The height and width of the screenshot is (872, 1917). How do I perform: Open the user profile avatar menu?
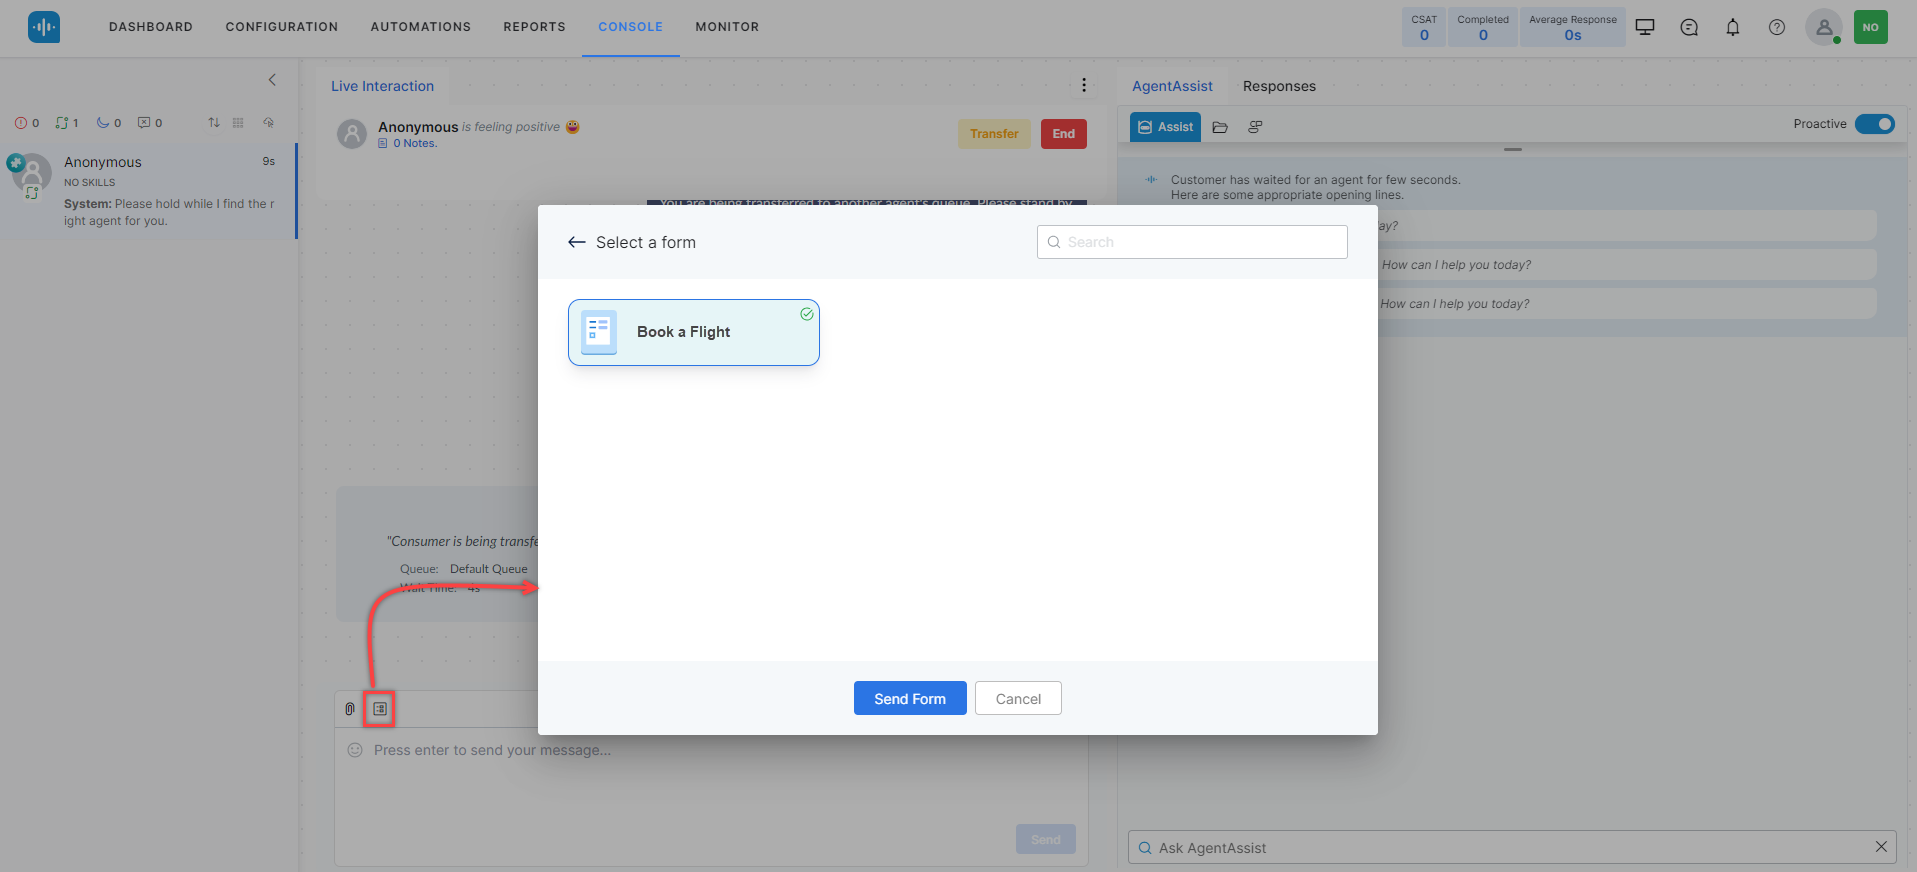(1824, 28)
